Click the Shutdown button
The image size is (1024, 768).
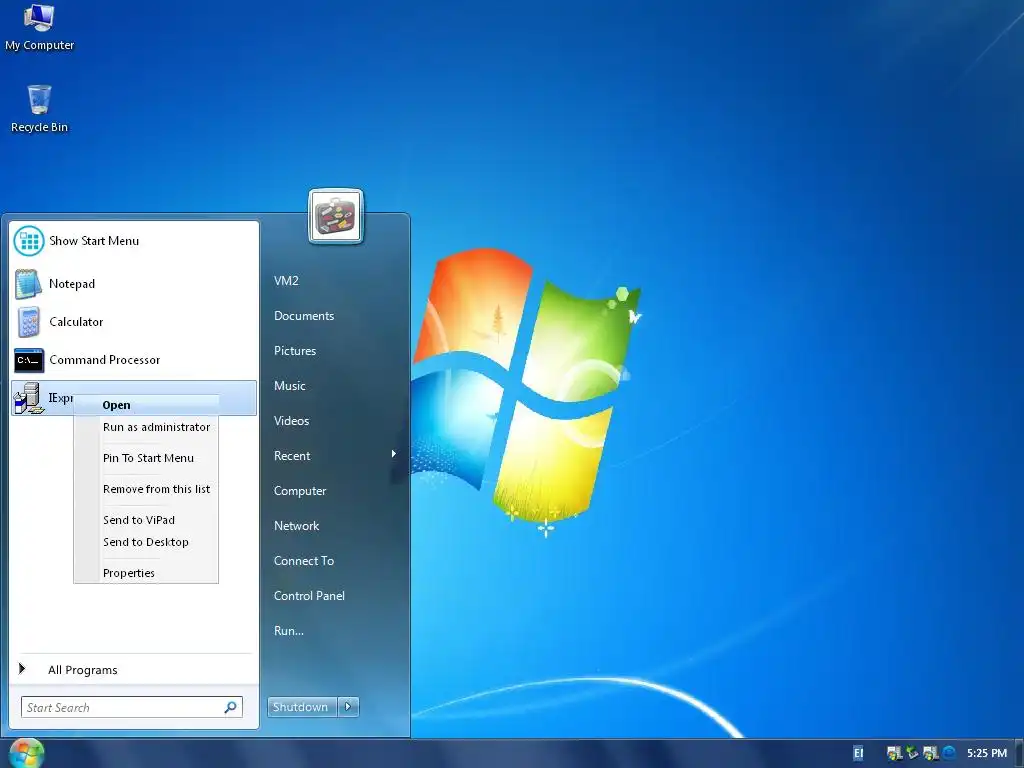(302, 707)
